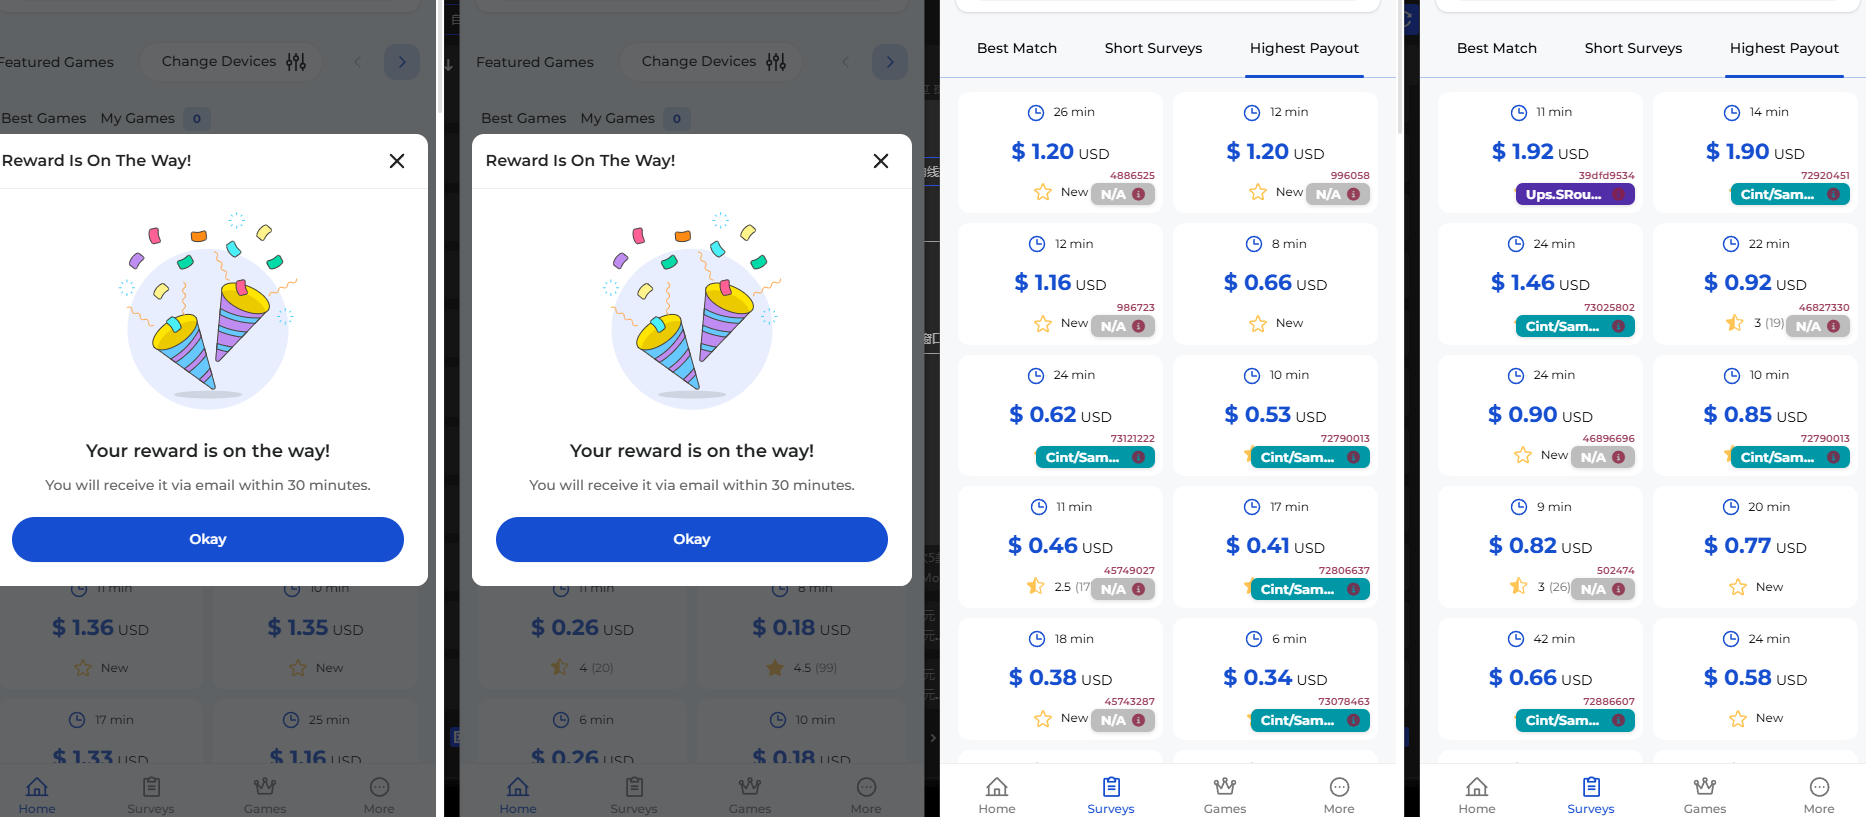Open My Games tab above the dimmed $0.18 surveys

point(618,118)
